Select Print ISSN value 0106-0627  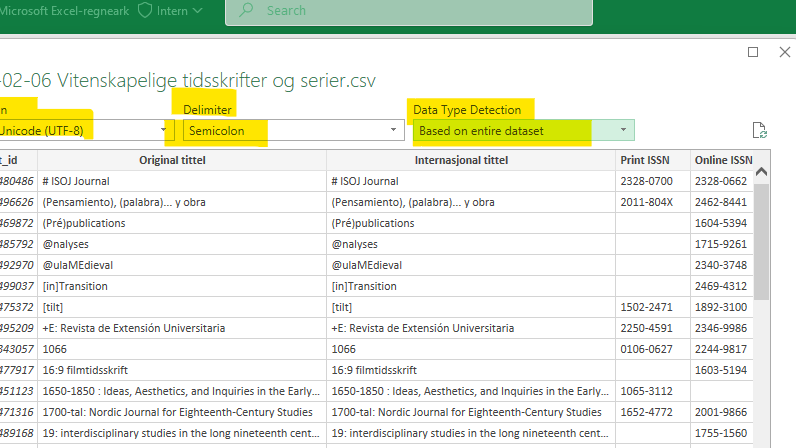[646, 349]
